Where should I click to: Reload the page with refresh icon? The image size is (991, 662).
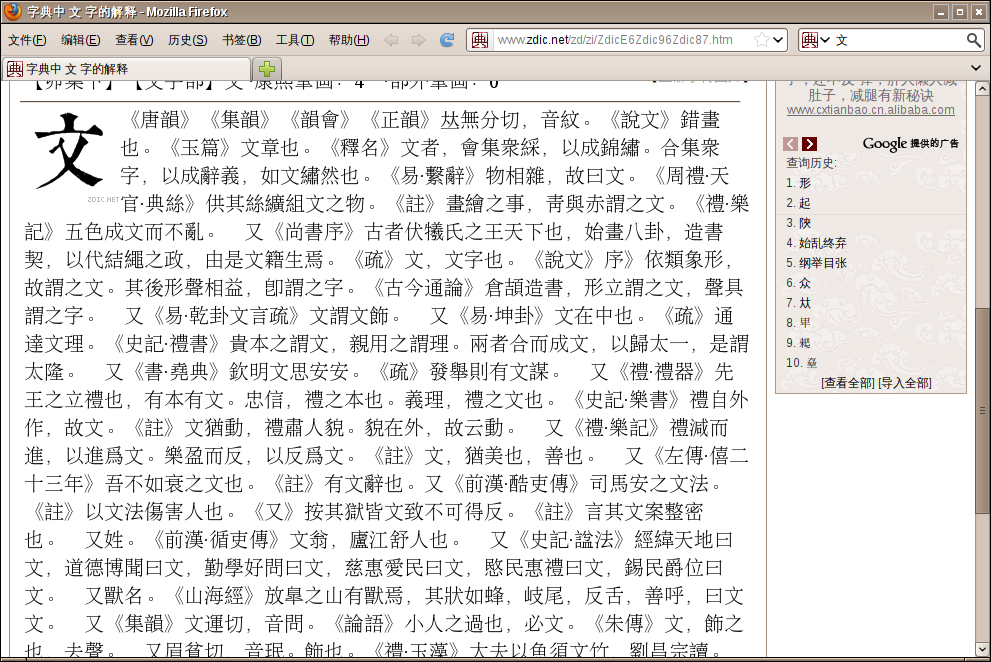[x=447, y=40]
